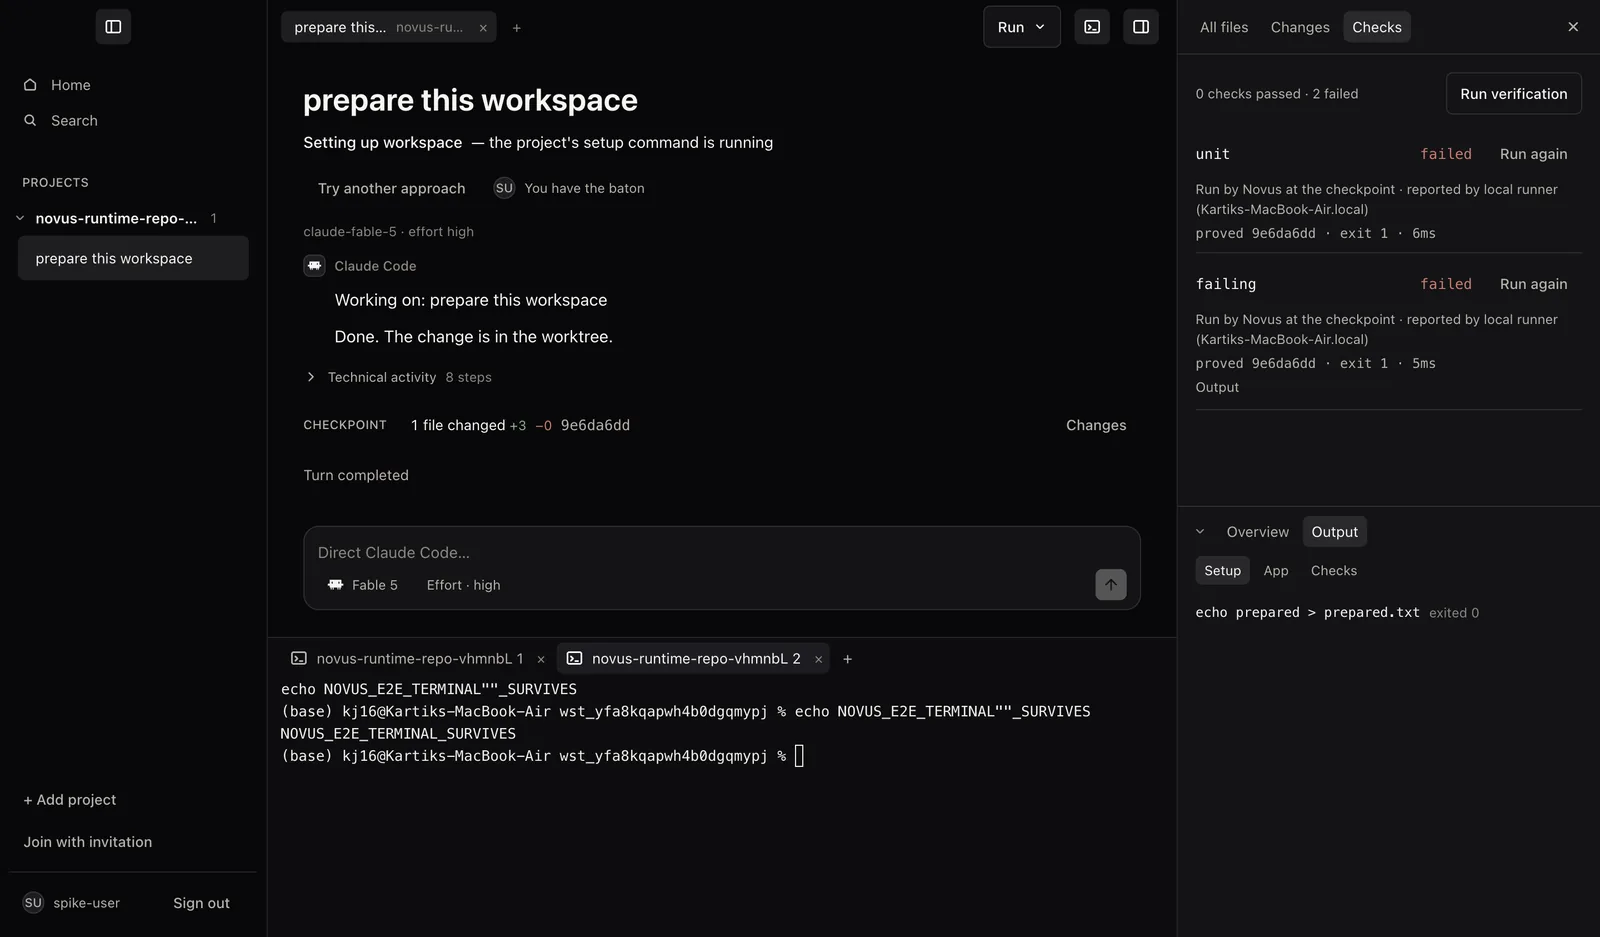Click the SU baton avatar
The height and width of the screenshot is (937, 1600).
[x=504, y=188]
